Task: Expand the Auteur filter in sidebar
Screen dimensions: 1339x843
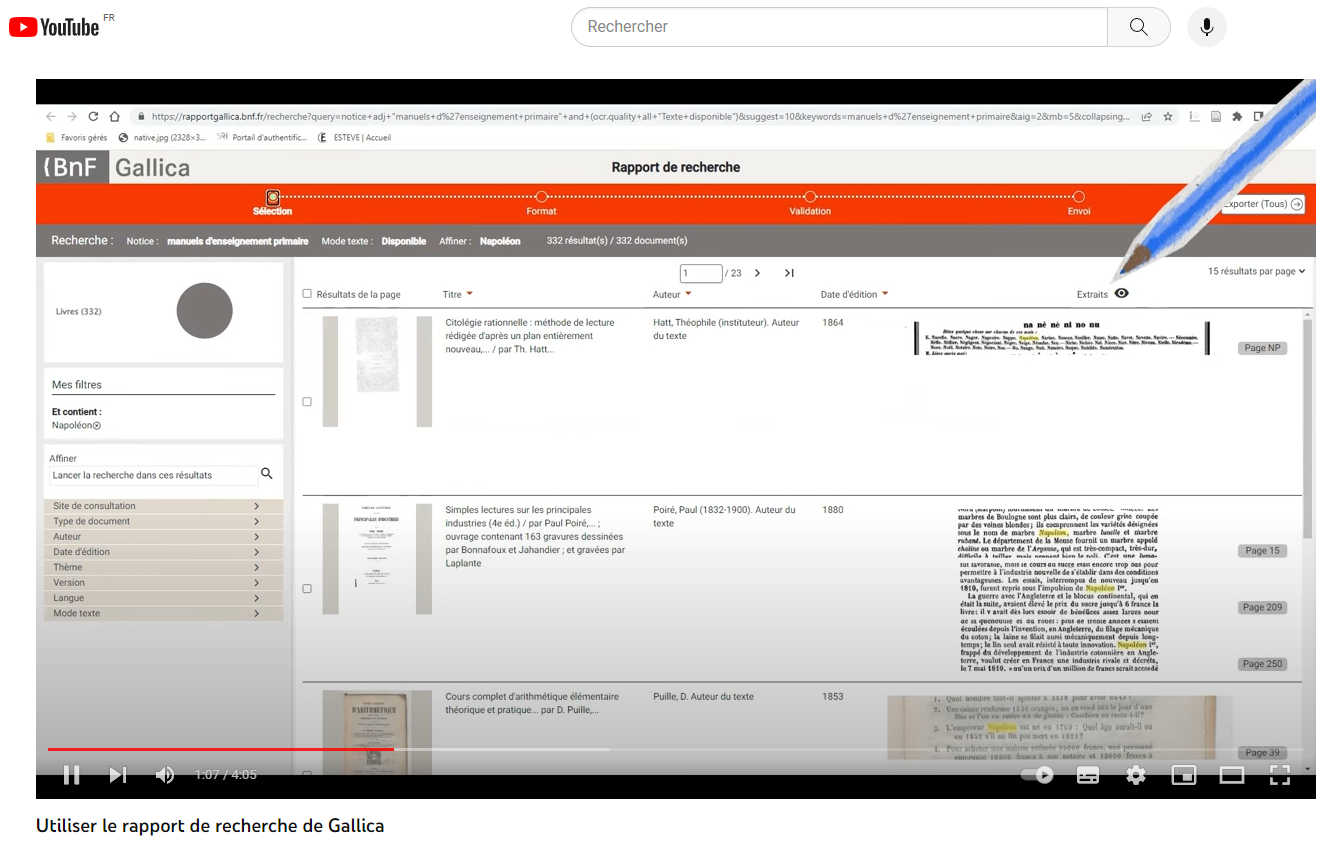Action: [163, 537]
